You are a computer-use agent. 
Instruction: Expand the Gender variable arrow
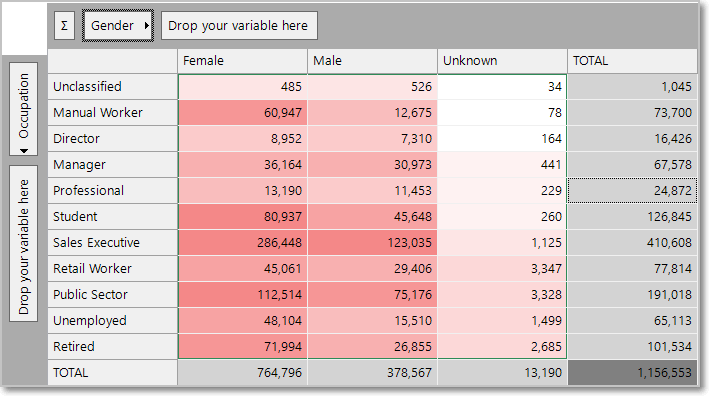(147, 26)
